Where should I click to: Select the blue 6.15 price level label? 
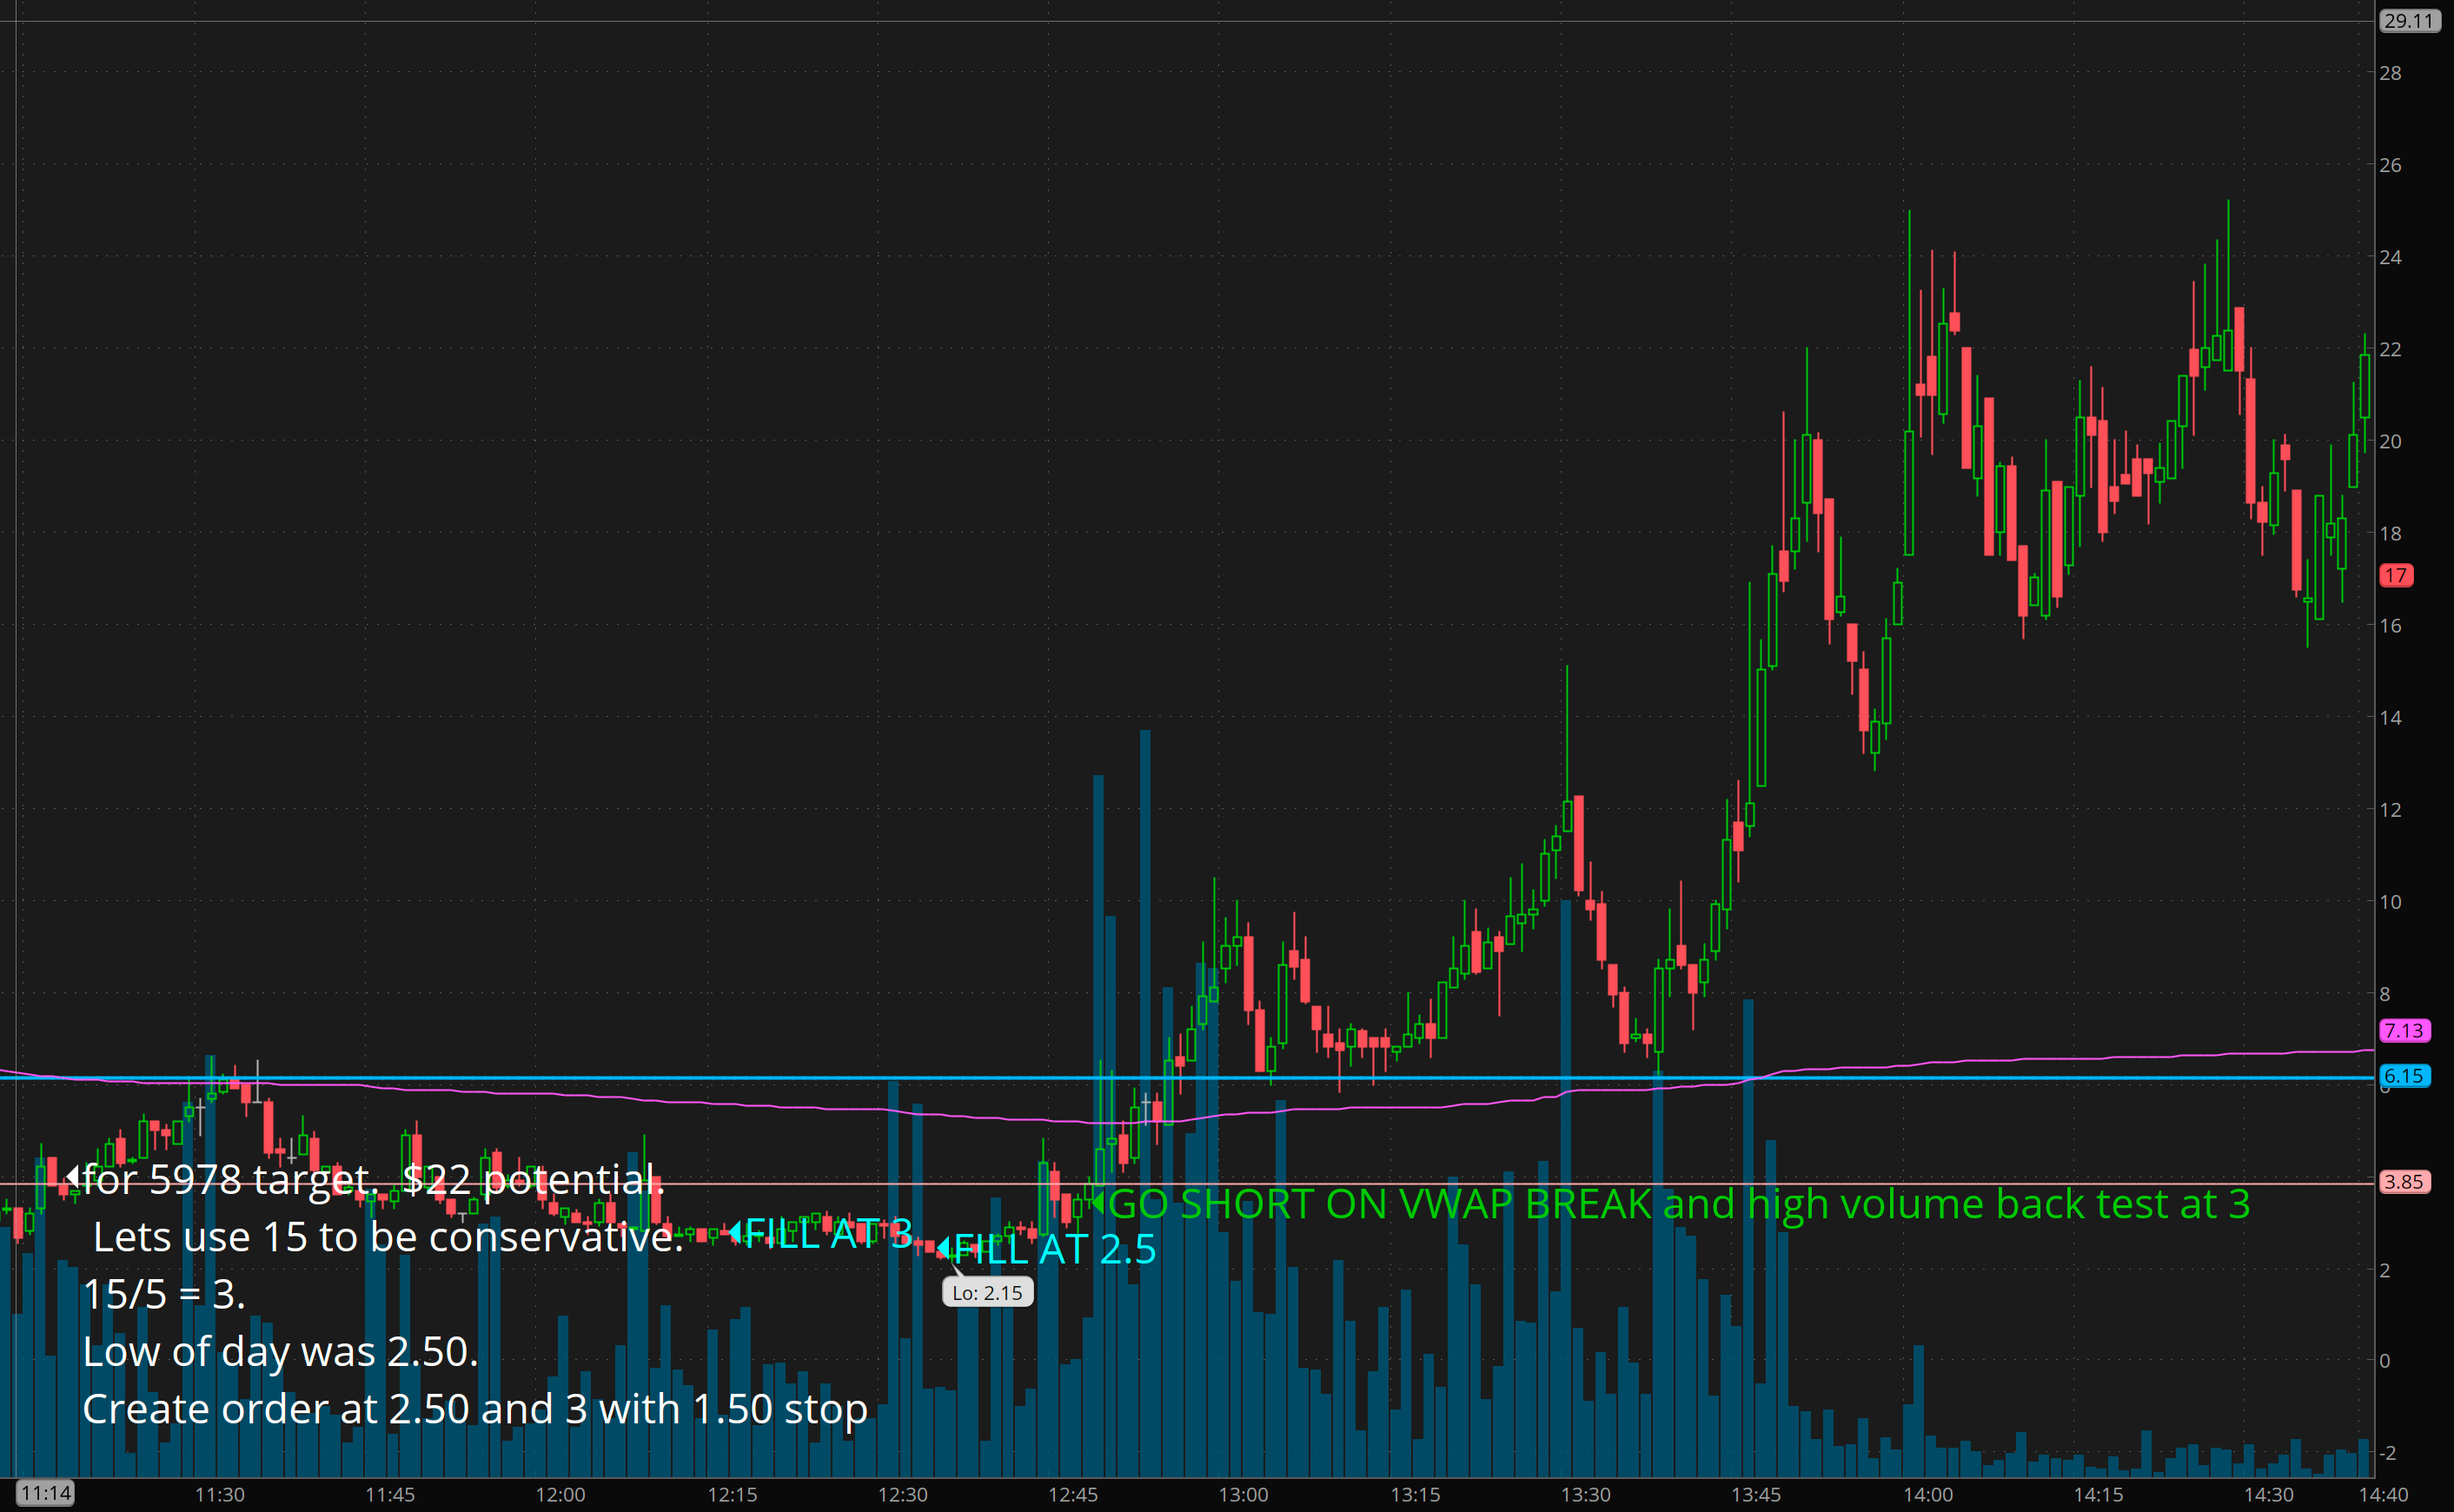point(2404,1076)
